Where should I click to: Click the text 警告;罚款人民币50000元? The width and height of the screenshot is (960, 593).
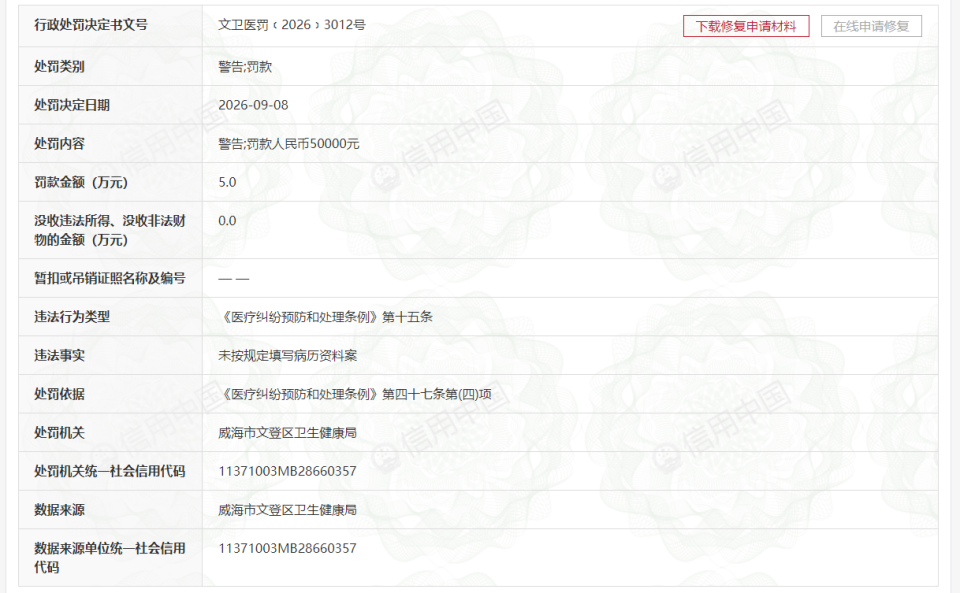tap(289, 144)
